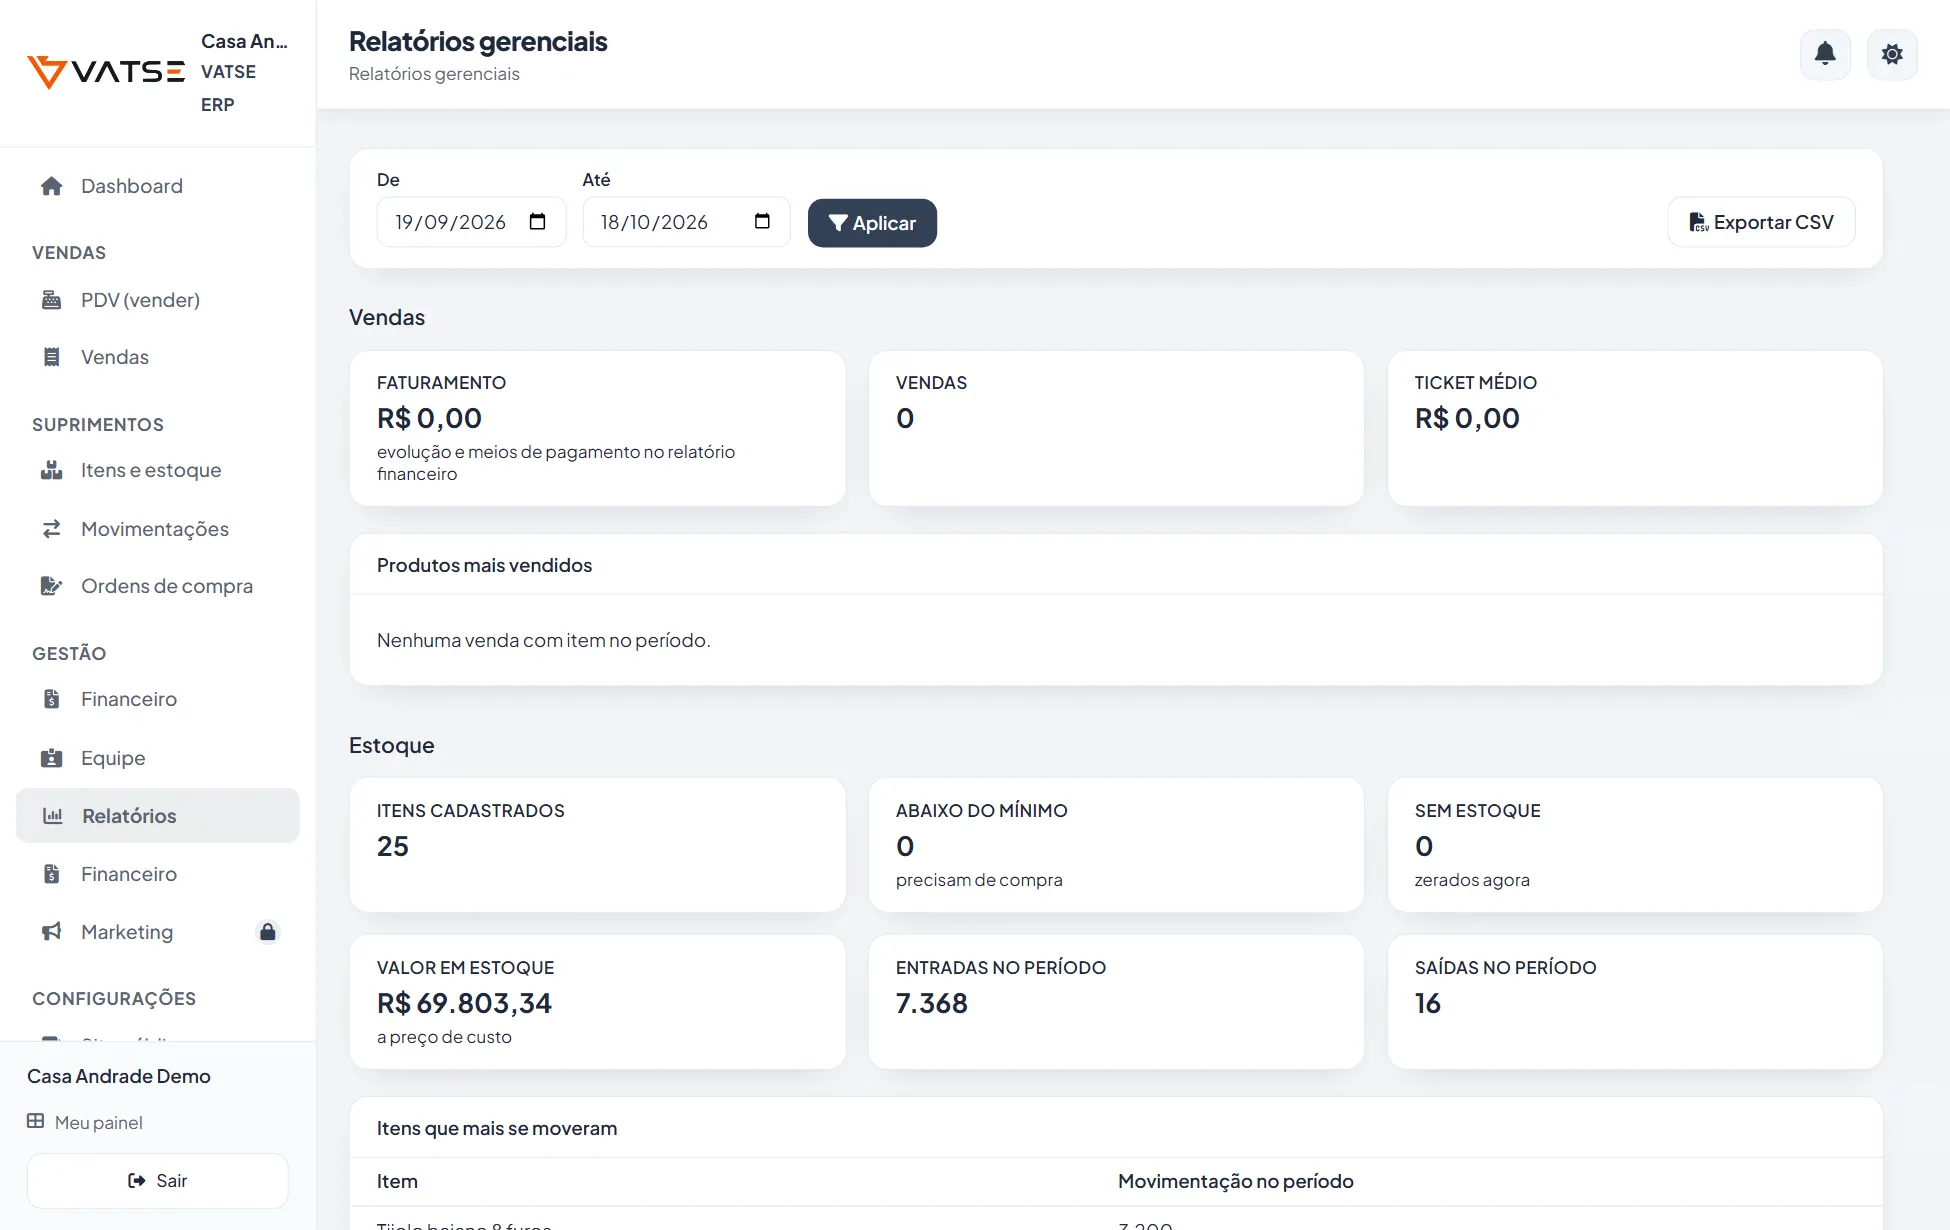Click the Ordens de compra icon
Image resolution: width=1950 pixels, height=1230 pixels.
(x=52, y=586)
